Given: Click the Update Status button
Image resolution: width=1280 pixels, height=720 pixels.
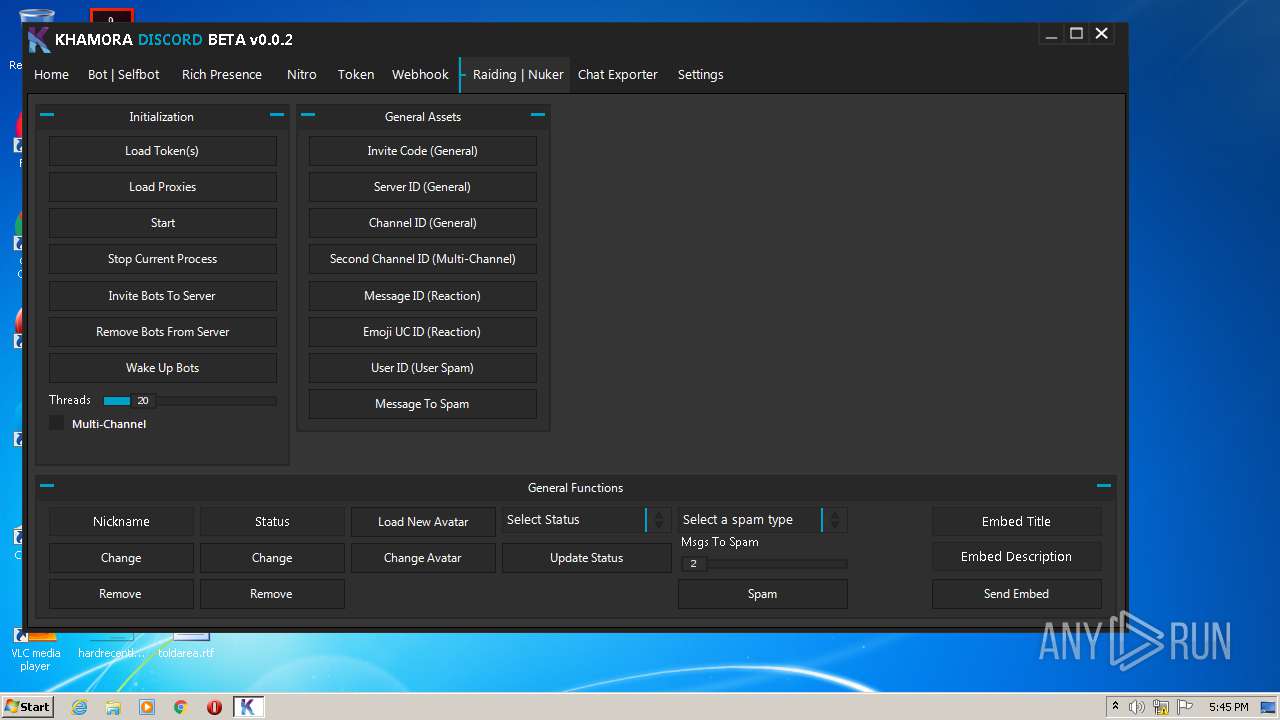Looking at the screenshot, I should (x=586, y=558).
